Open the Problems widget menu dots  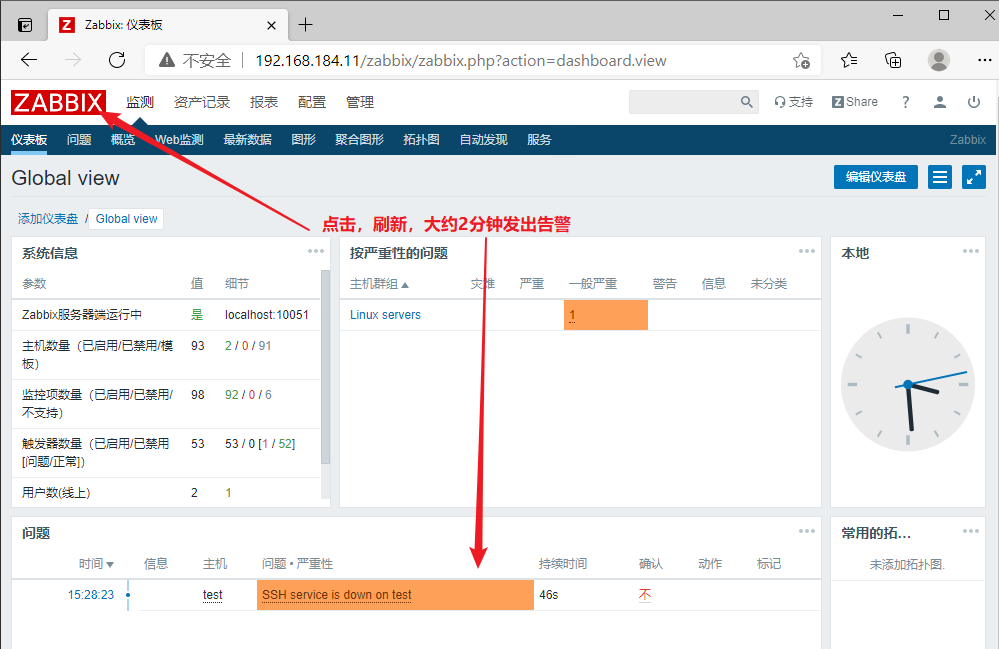click(807, 531)
